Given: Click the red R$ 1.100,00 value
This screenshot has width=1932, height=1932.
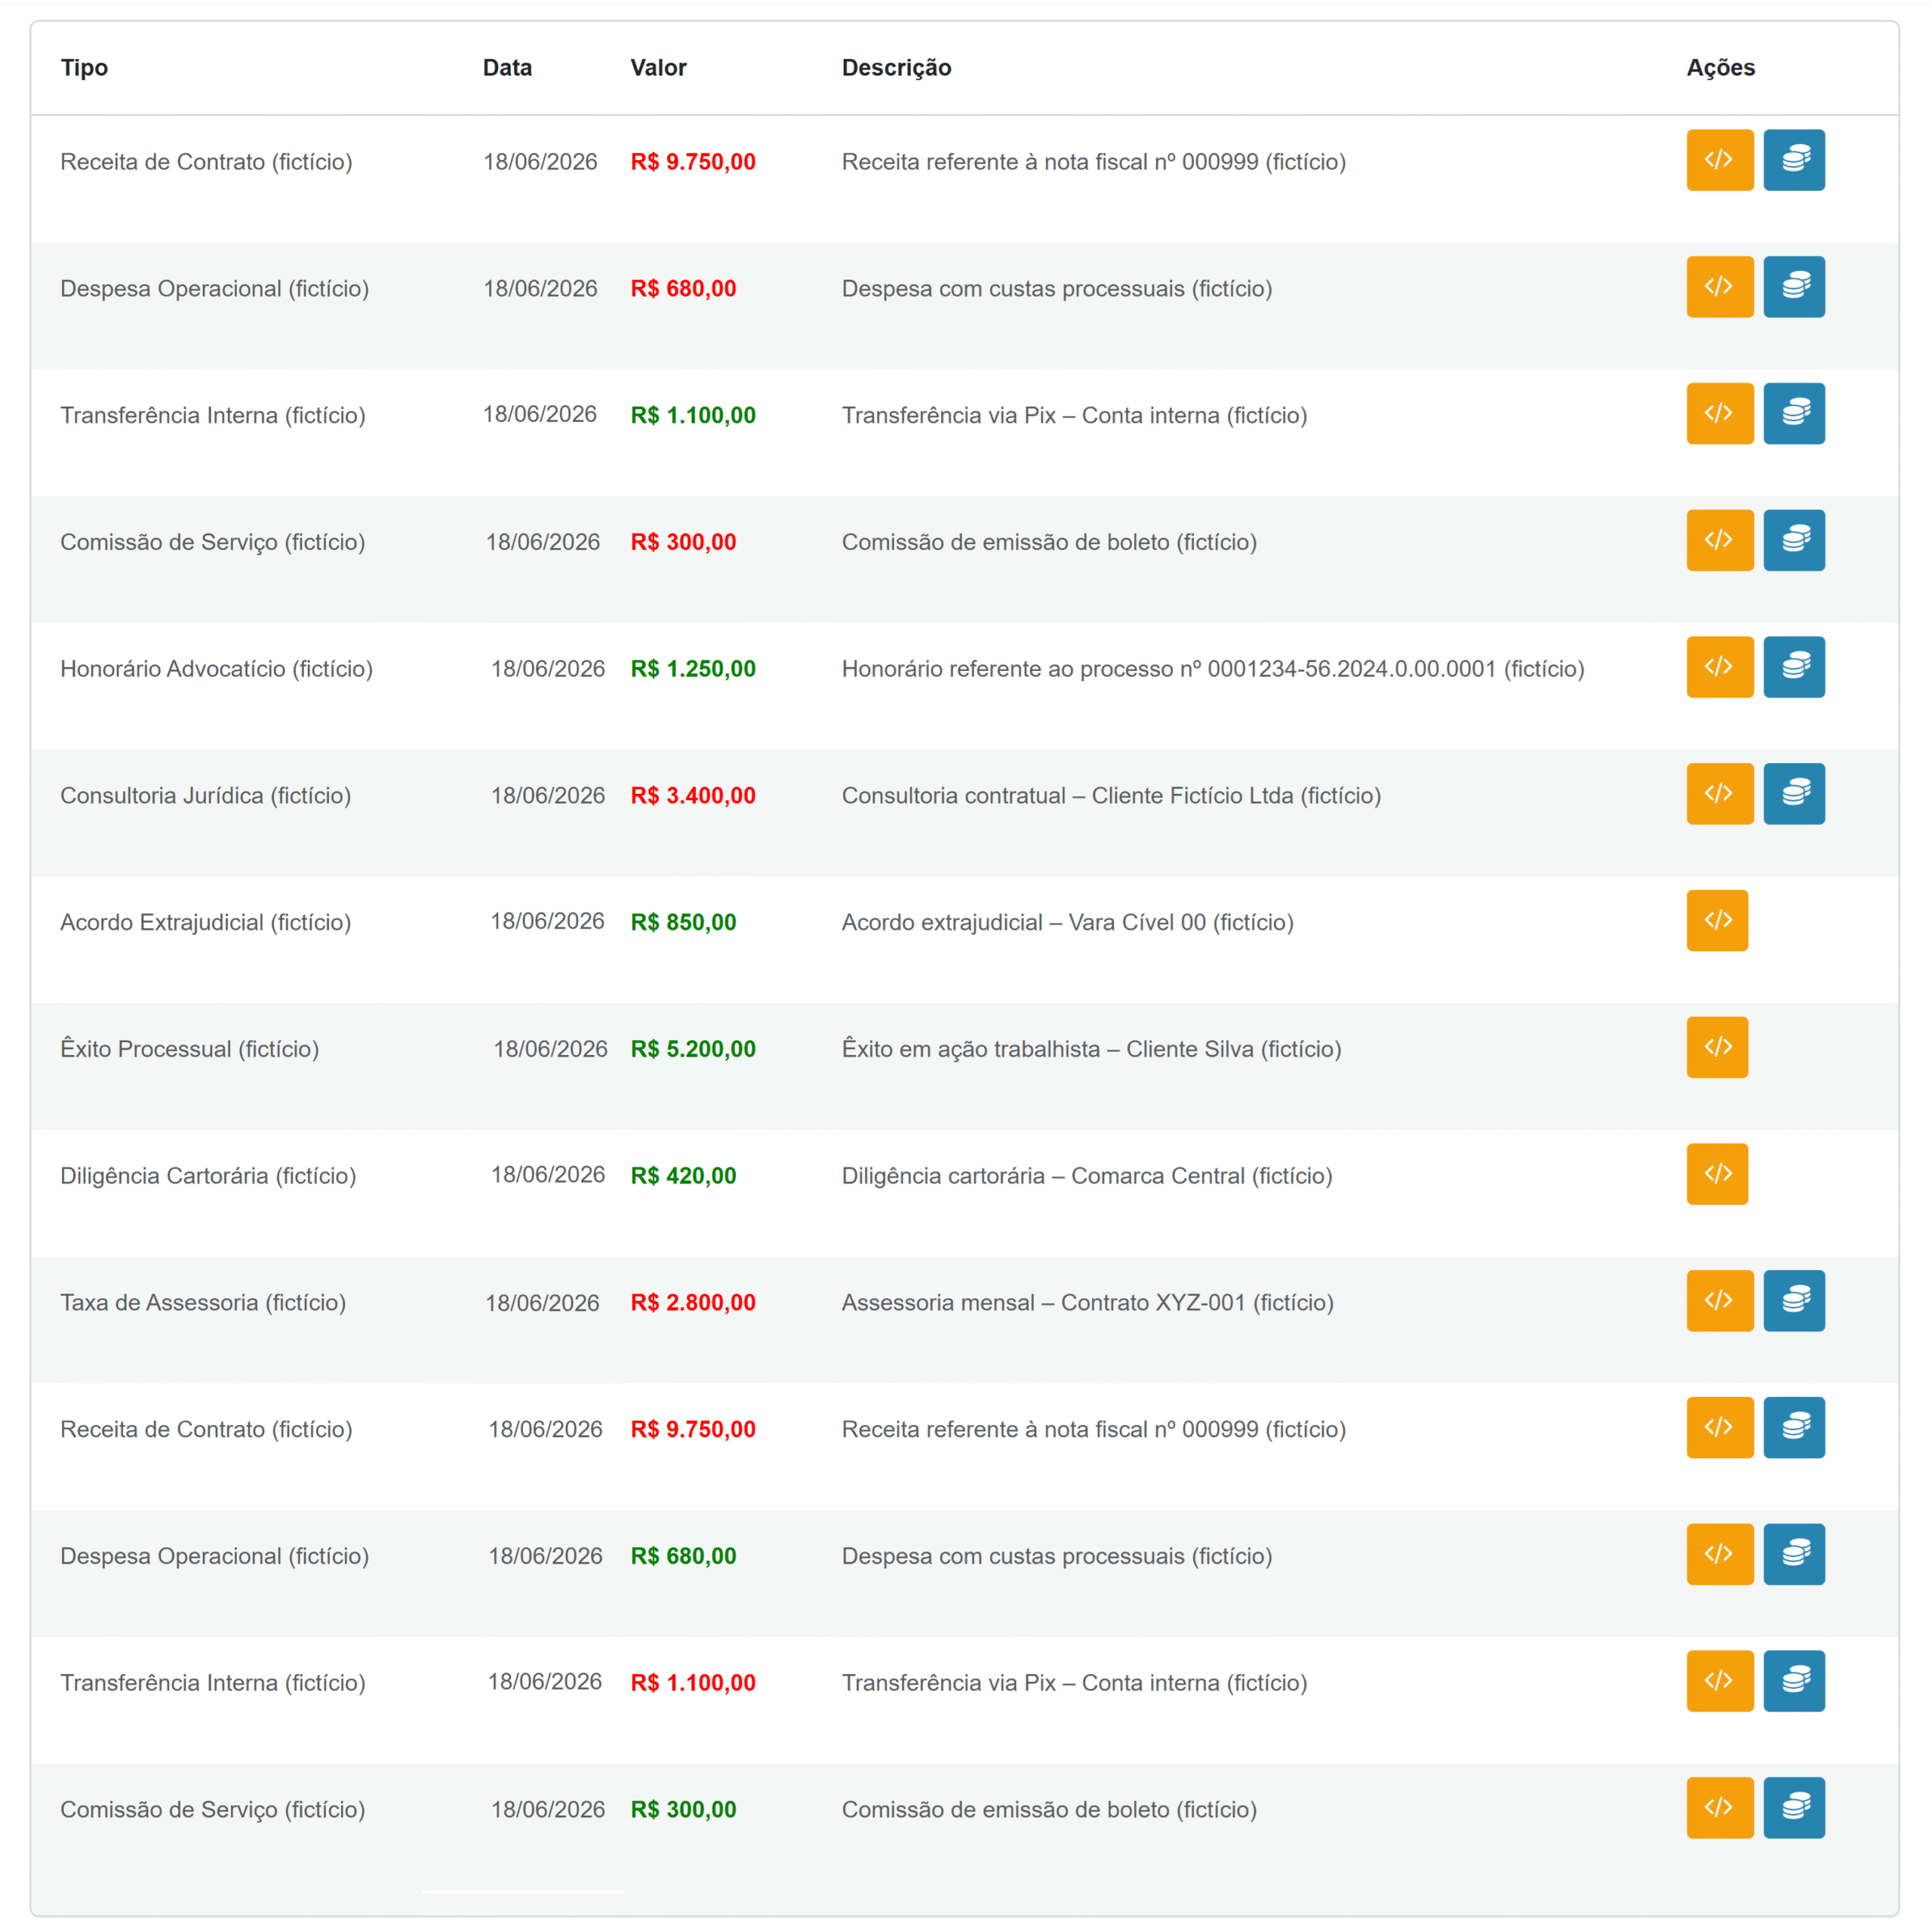Looking at the screenshot, I should pos(693,1683).
